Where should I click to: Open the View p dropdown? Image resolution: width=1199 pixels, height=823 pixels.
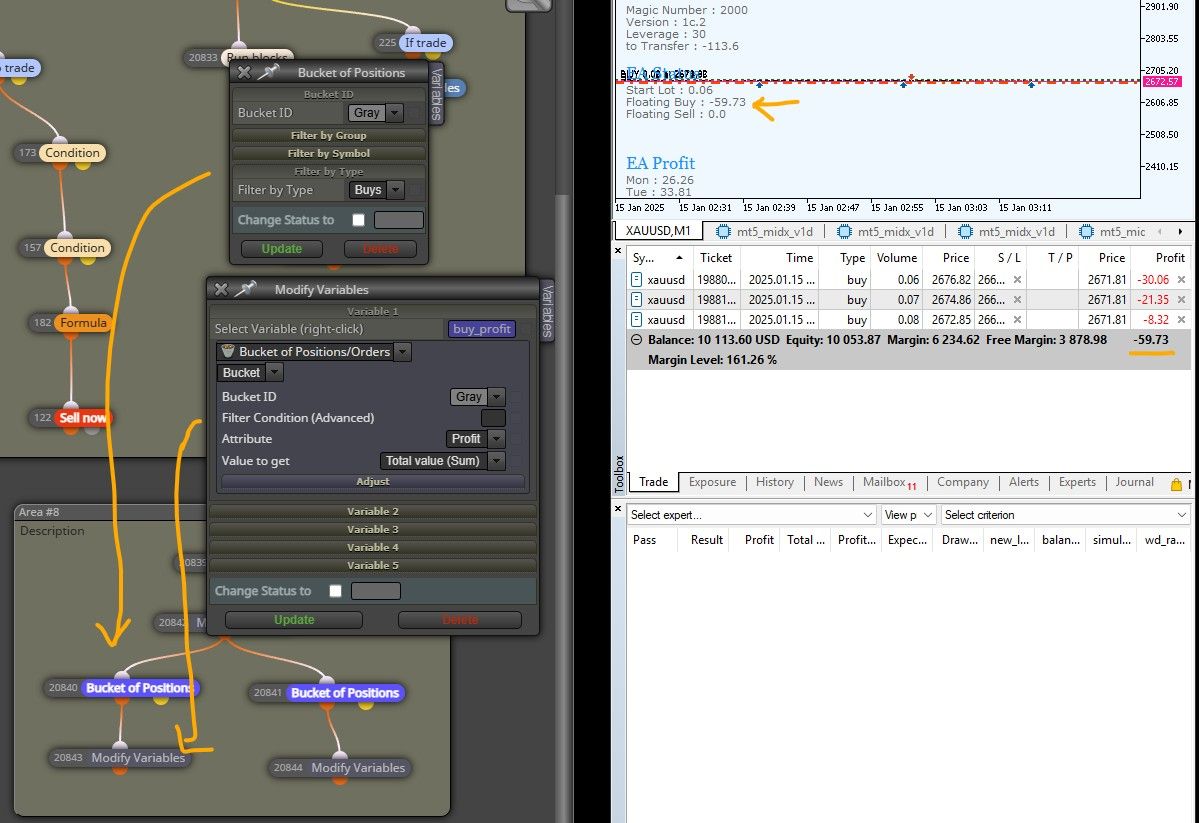908,515
